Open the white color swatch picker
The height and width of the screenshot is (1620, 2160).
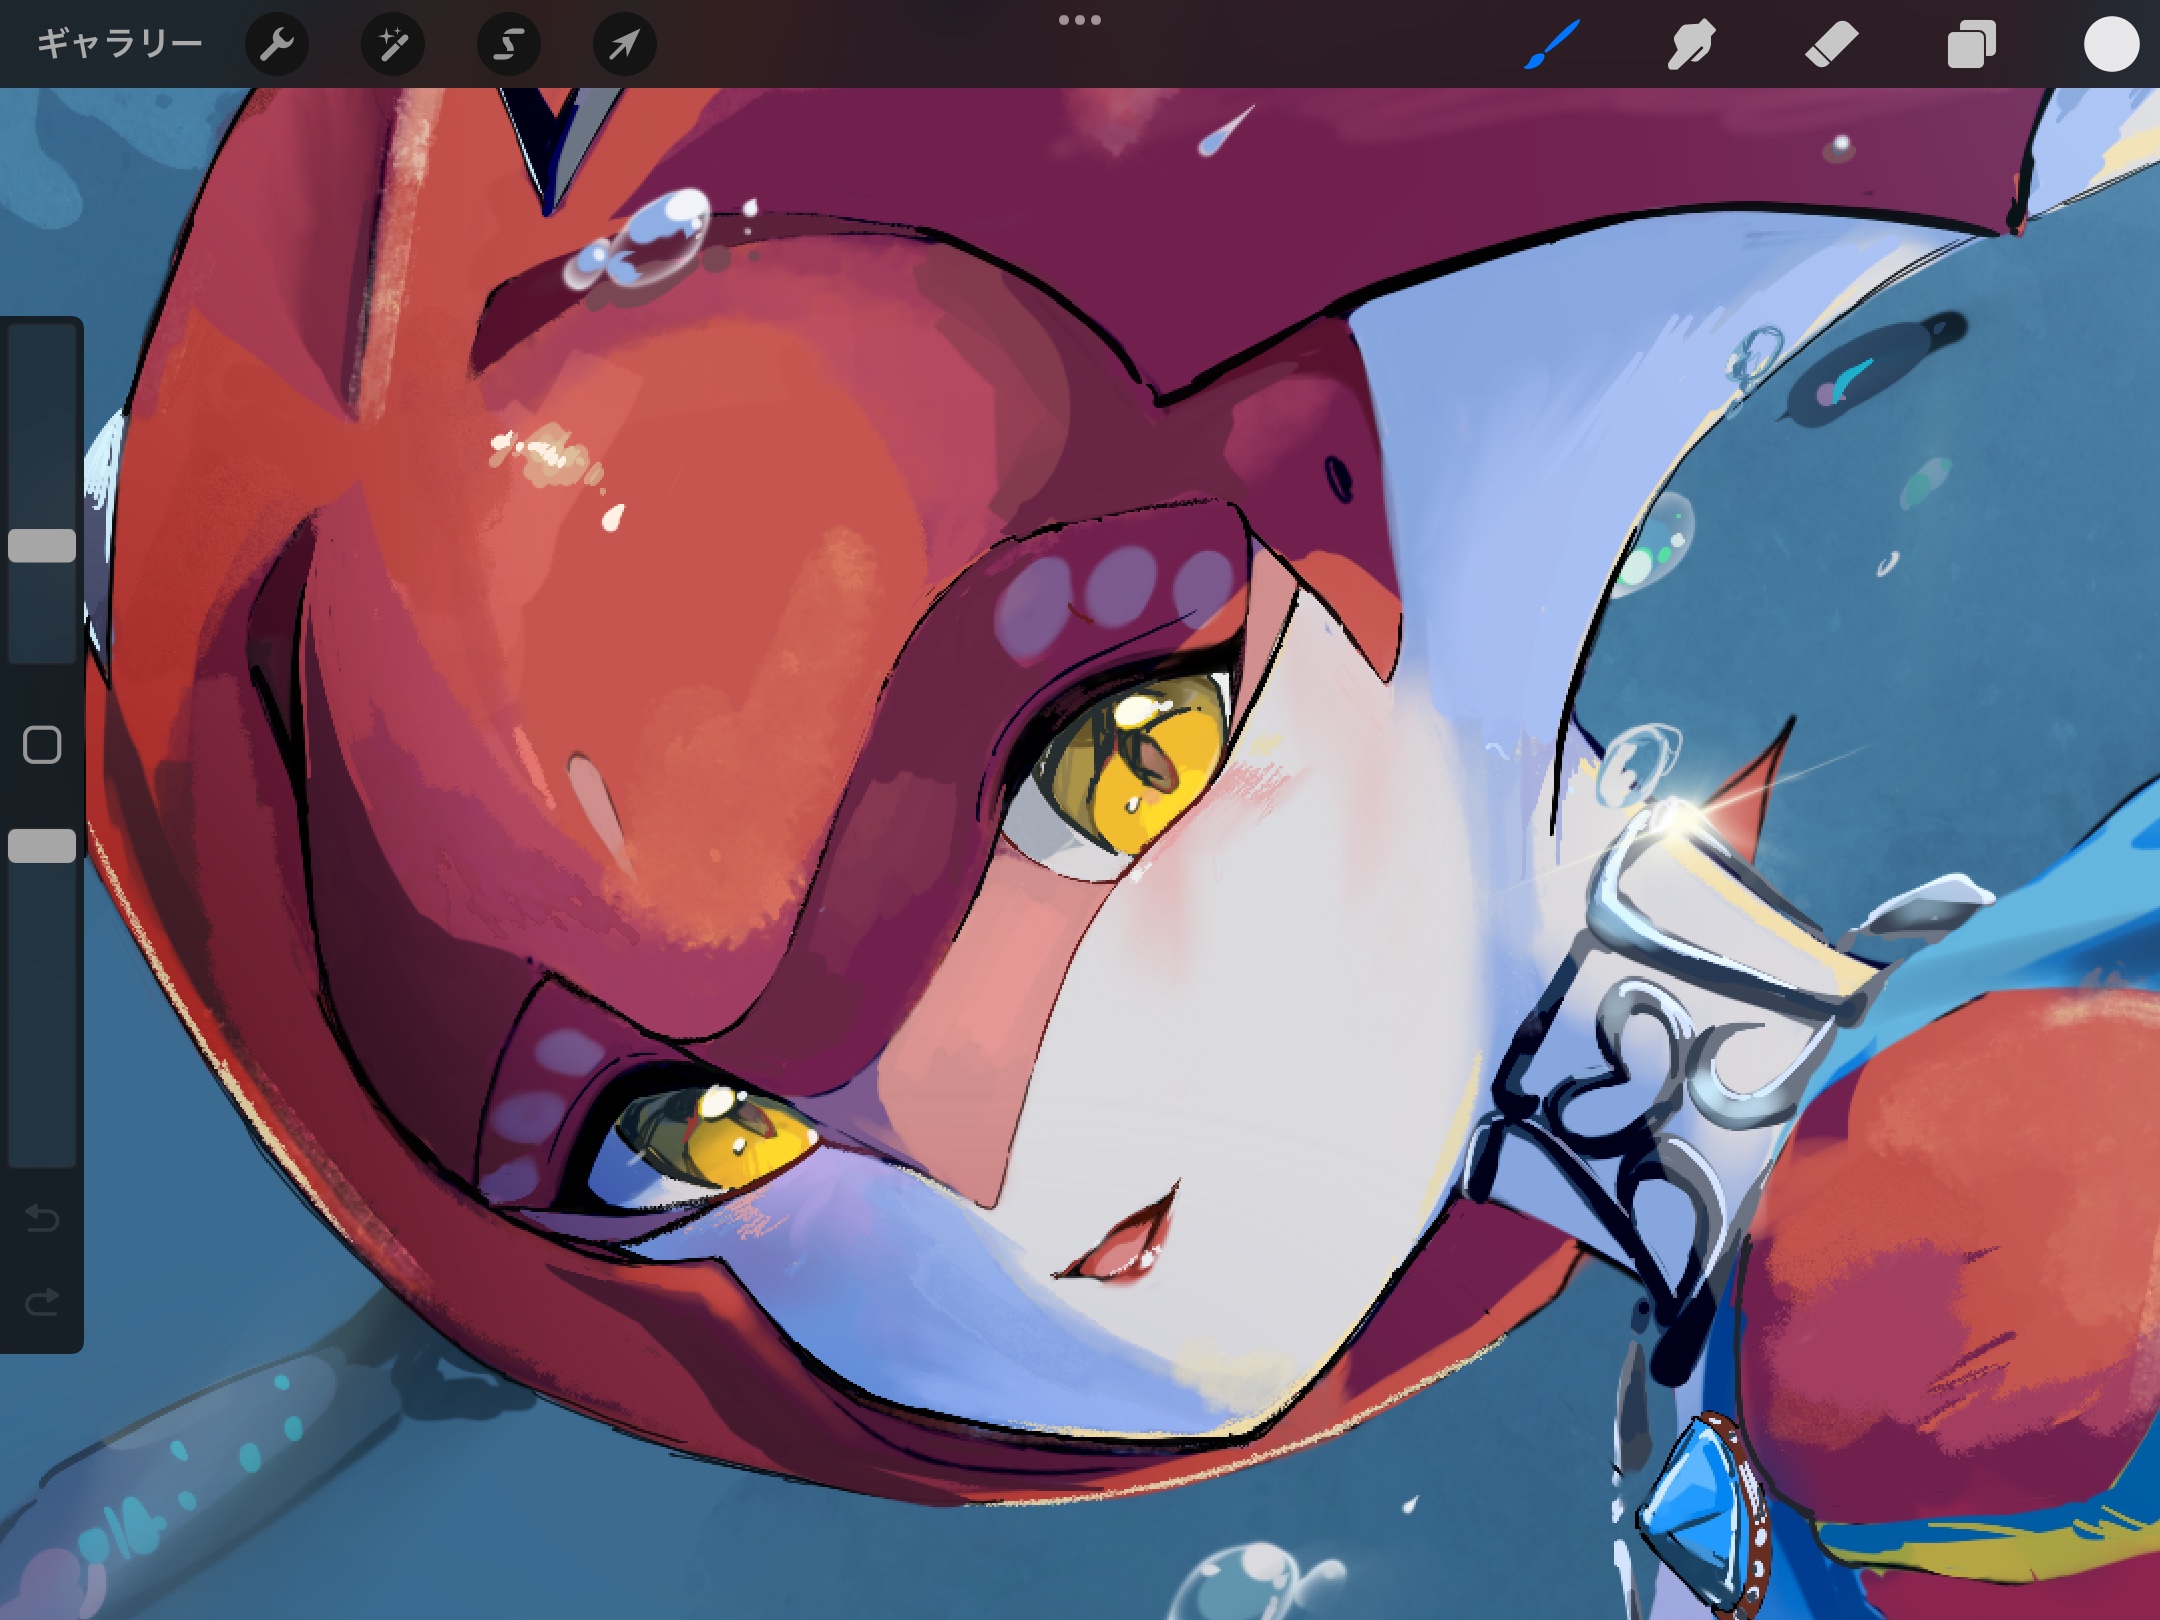click(2110, 45)
